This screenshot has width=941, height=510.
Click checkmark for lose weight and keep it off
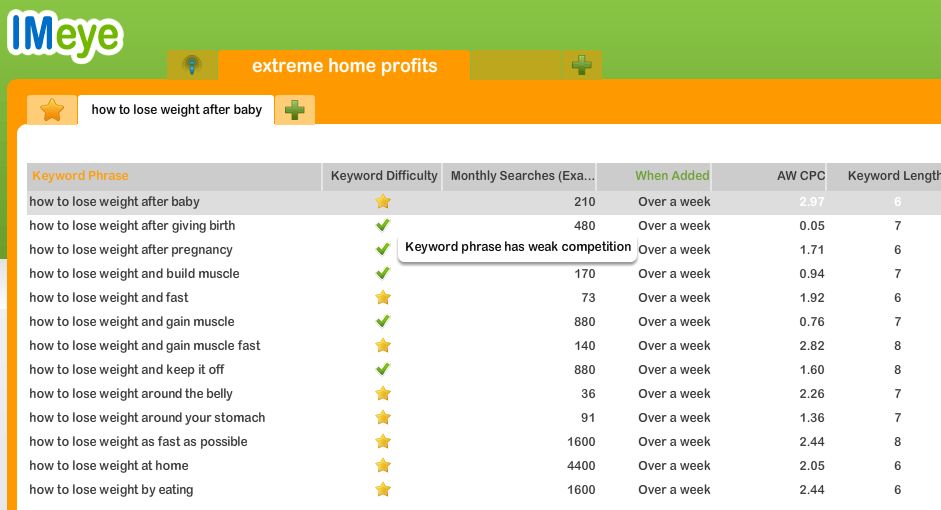pyautogui.click(x=383, y=370)
